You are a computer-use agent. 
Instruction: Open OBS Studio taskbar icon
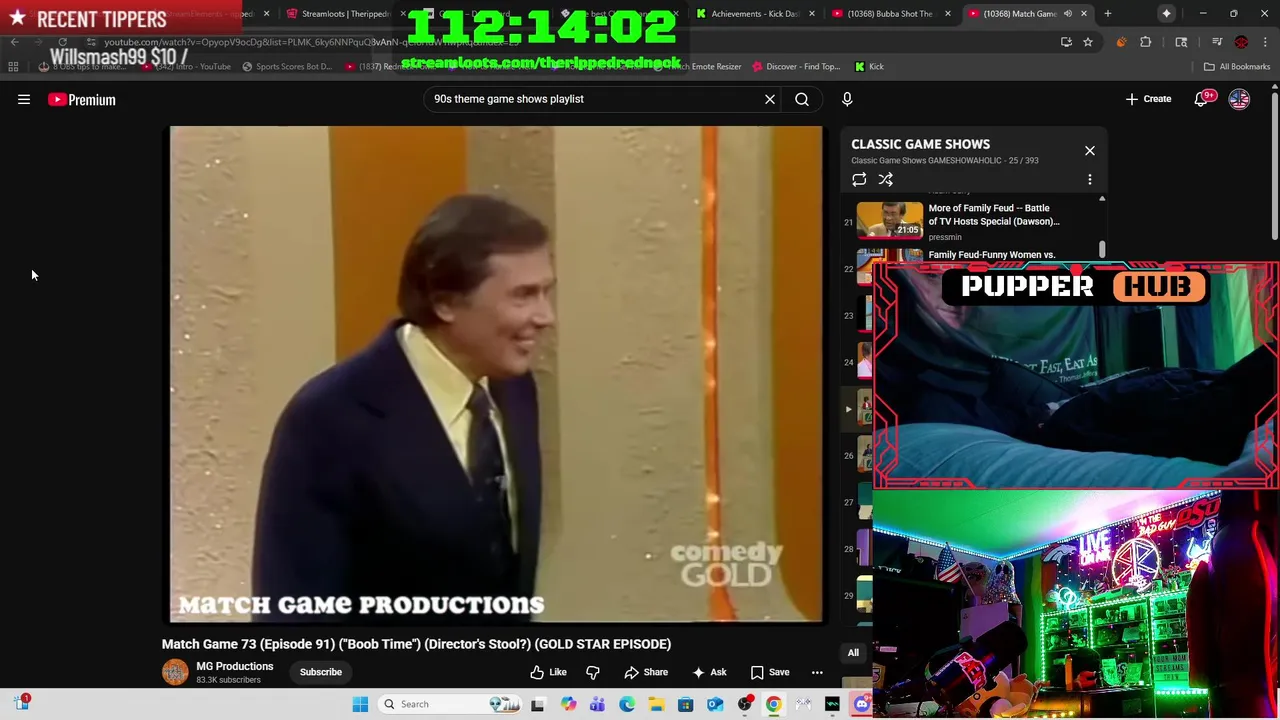point(745,704)
